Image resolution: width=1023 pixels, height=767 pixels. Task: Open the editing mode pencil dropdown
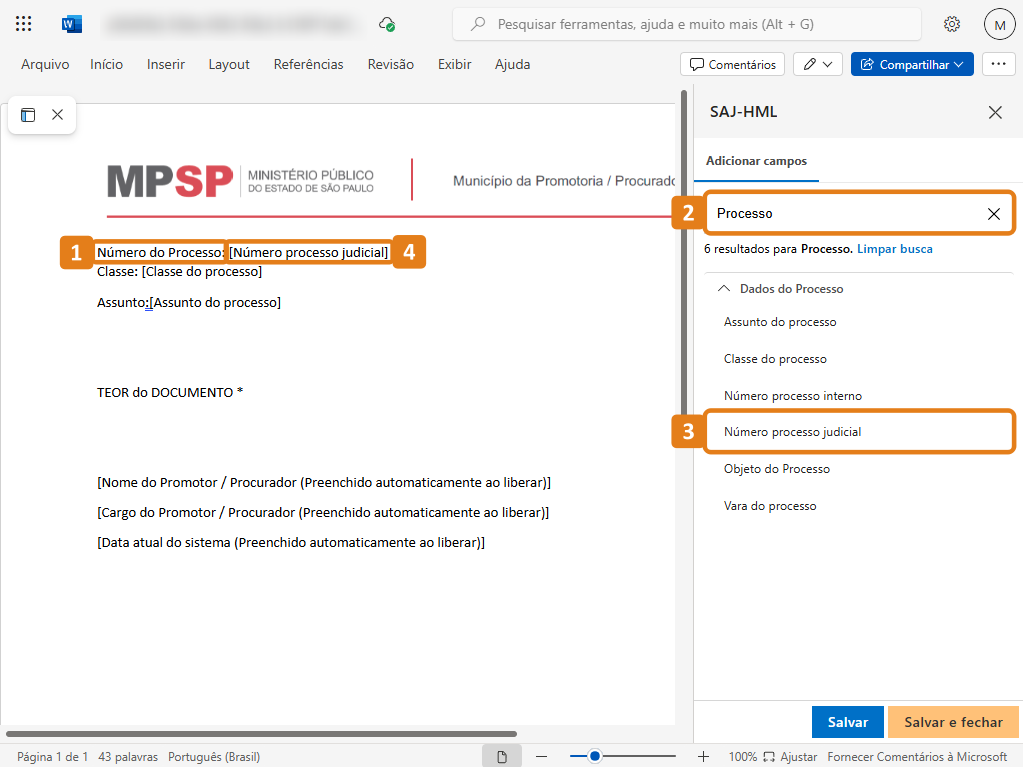point(818,64)
